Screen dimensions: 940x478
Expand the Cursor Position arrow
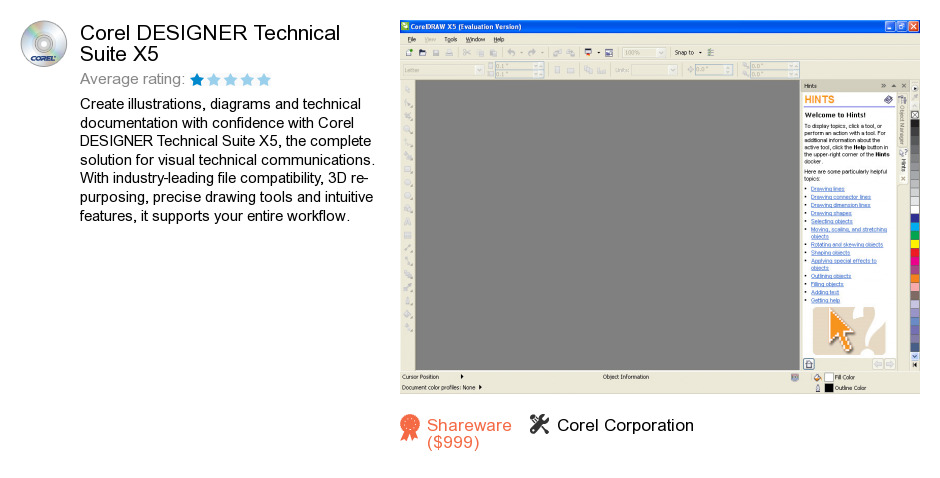(x=462, y=377)
